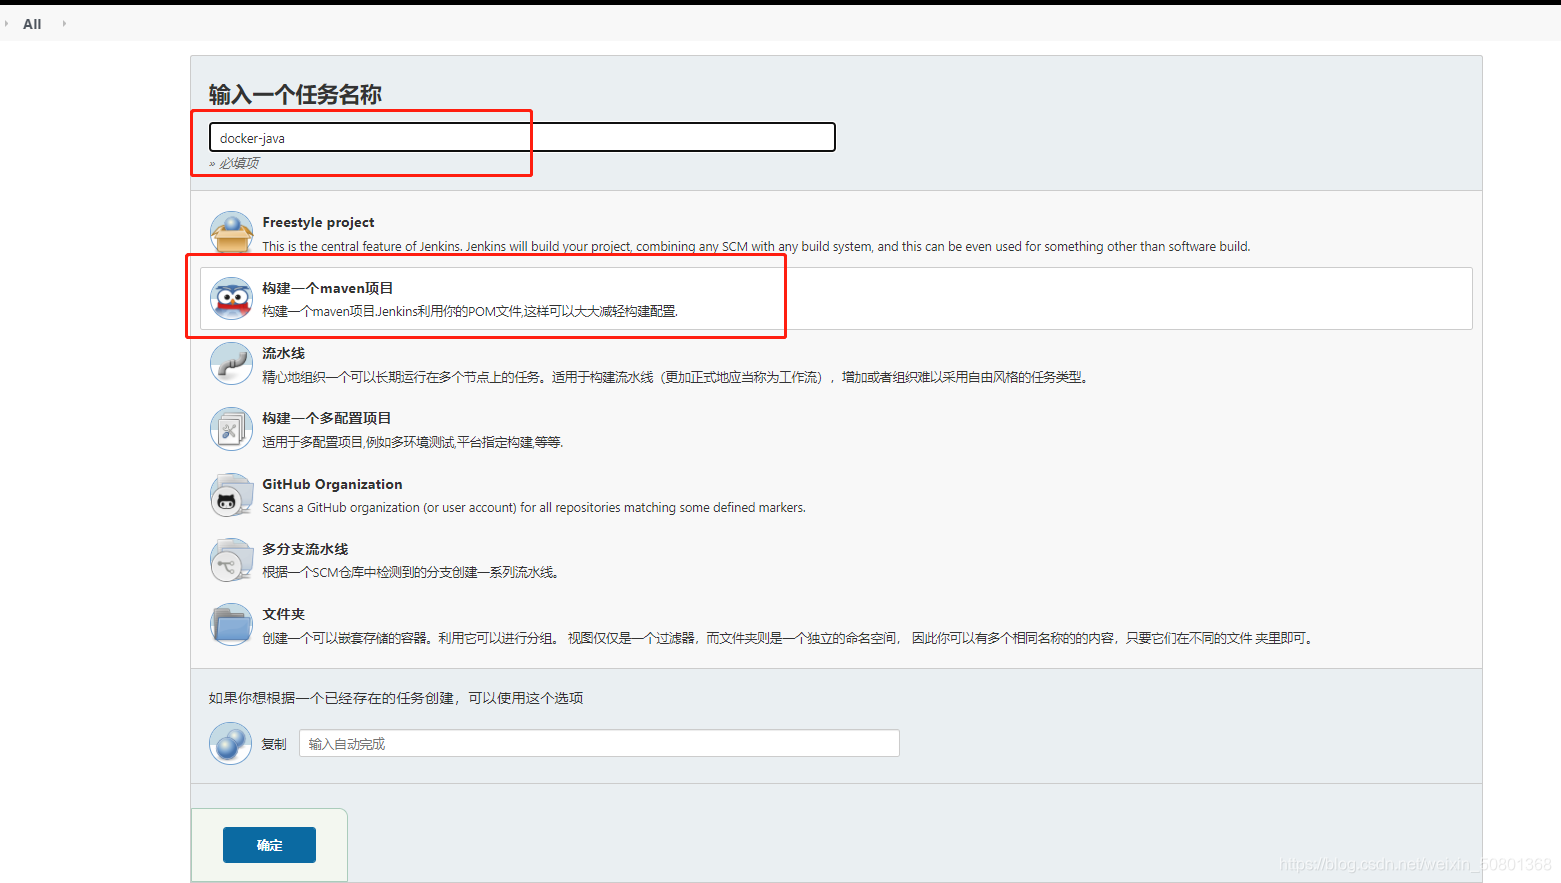The image size is (1561, 883).
Task: Focus the task name field containing docker-java
Action: point(522,137)
